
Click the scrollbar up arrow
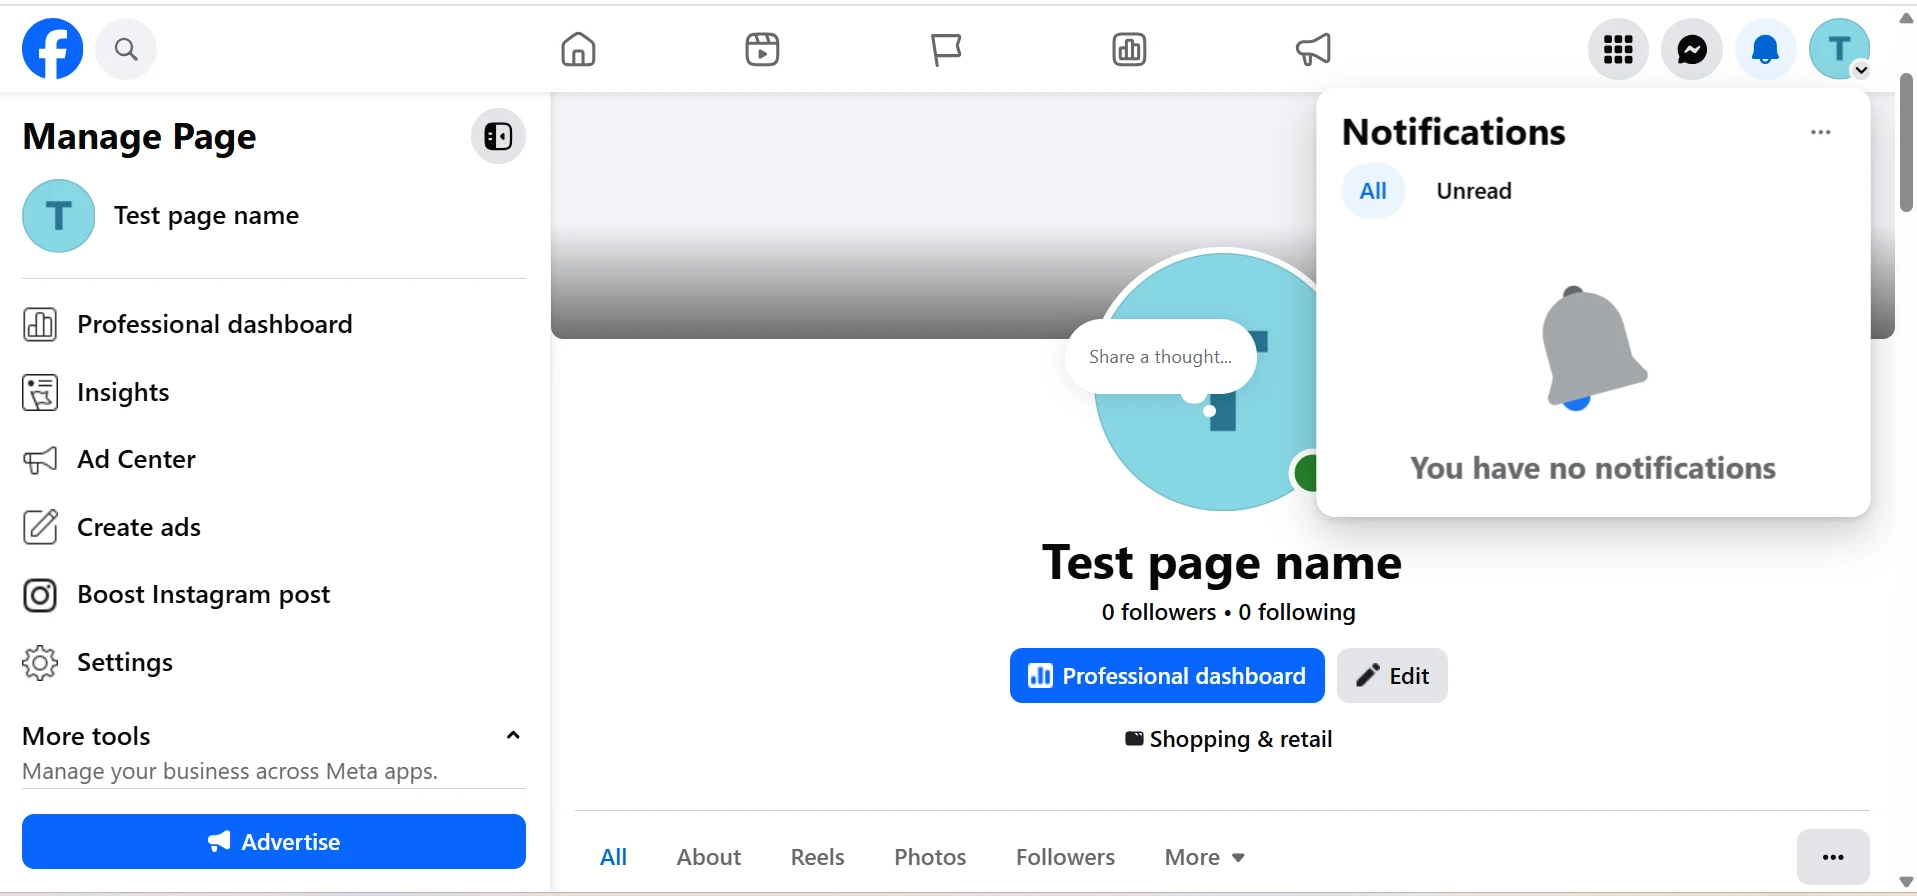point(1906,17)
